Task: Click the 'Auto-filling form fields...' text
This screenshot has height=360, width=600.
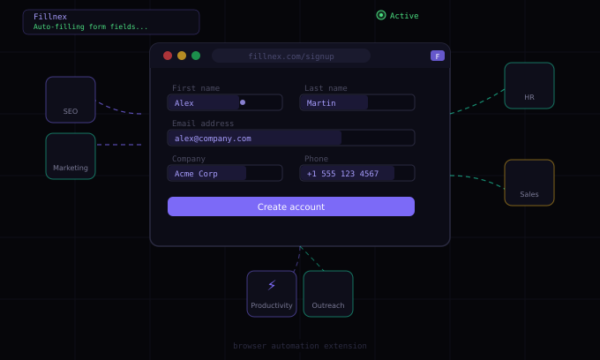Action: (90, 26)
